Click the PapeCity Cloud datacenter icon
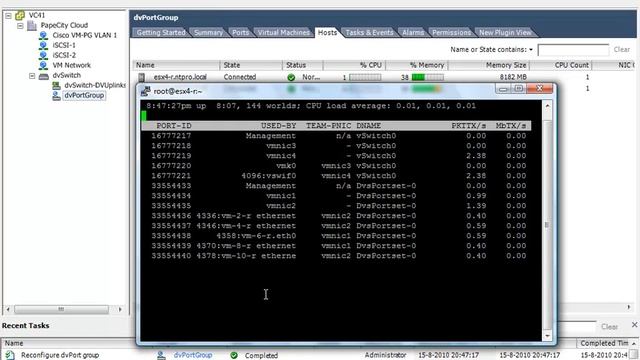Screen dimensions: 640x360 32,25
